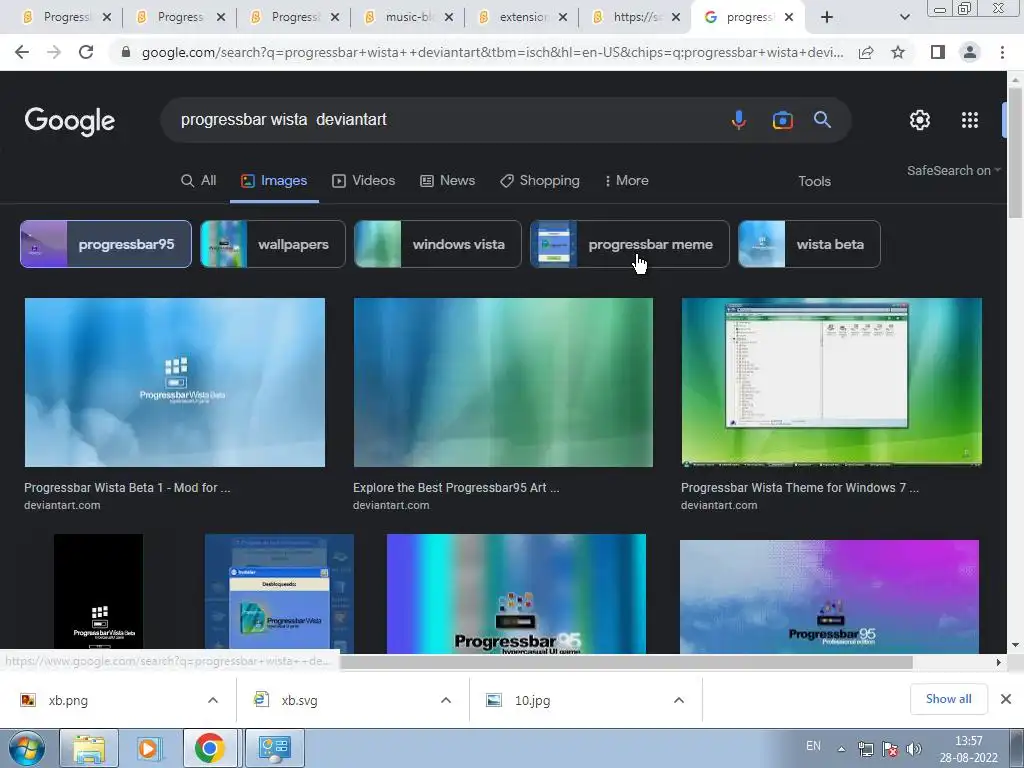Expand the xb.png download options arrow
Screen dimensions: 1024x768
tap(213, 700)
